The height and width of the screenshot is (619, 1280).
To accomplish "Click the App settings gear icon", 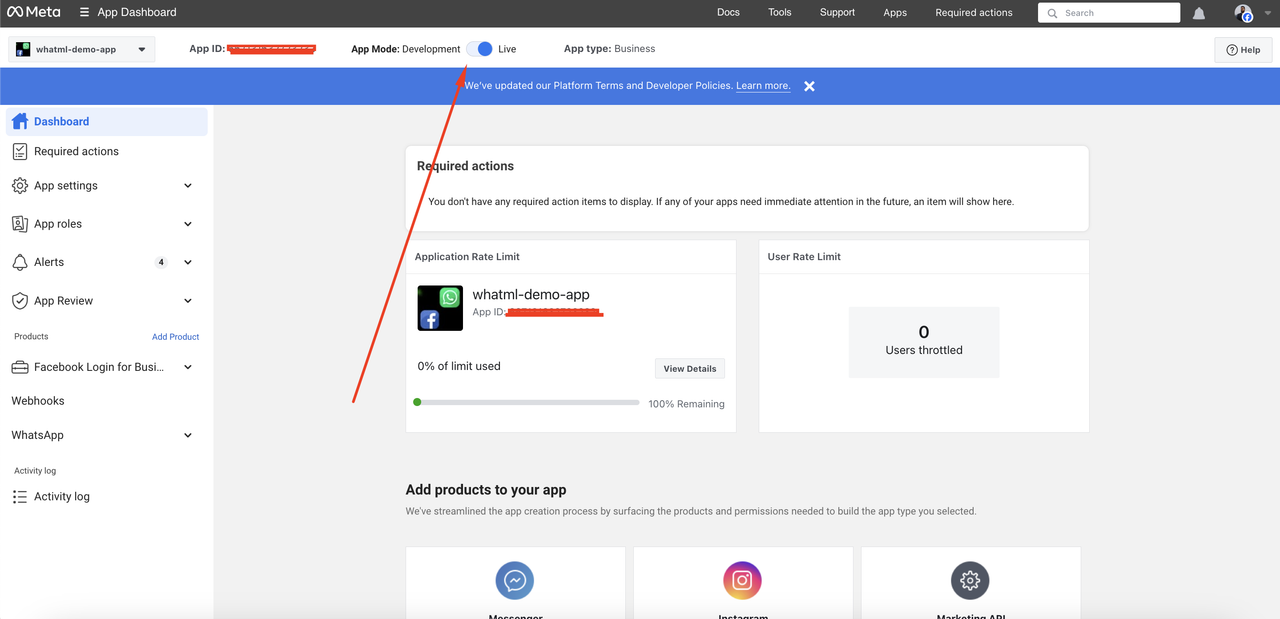I will (19, 186).
